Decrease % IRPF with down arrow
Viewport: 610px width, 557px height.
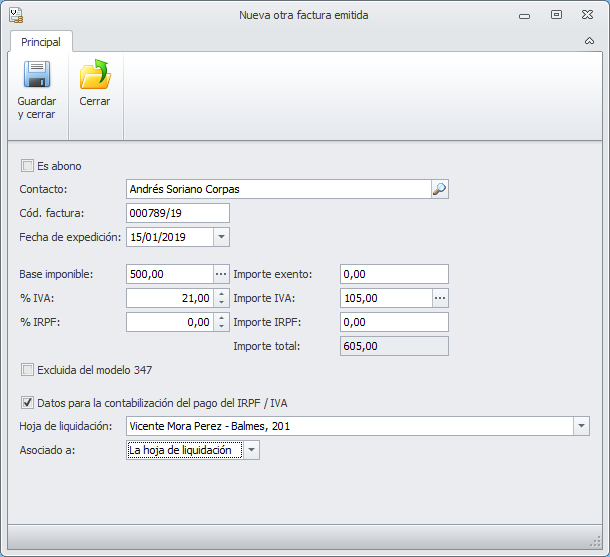(221, 326)
